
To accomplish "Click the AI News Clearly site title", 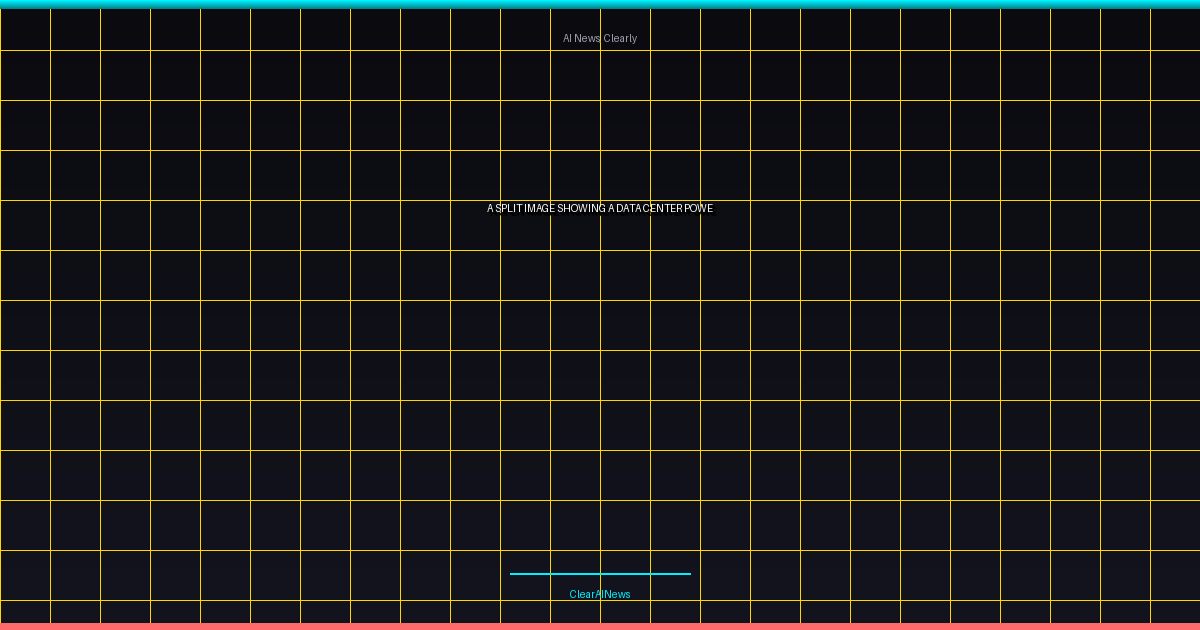I will [x=599, y=38].
